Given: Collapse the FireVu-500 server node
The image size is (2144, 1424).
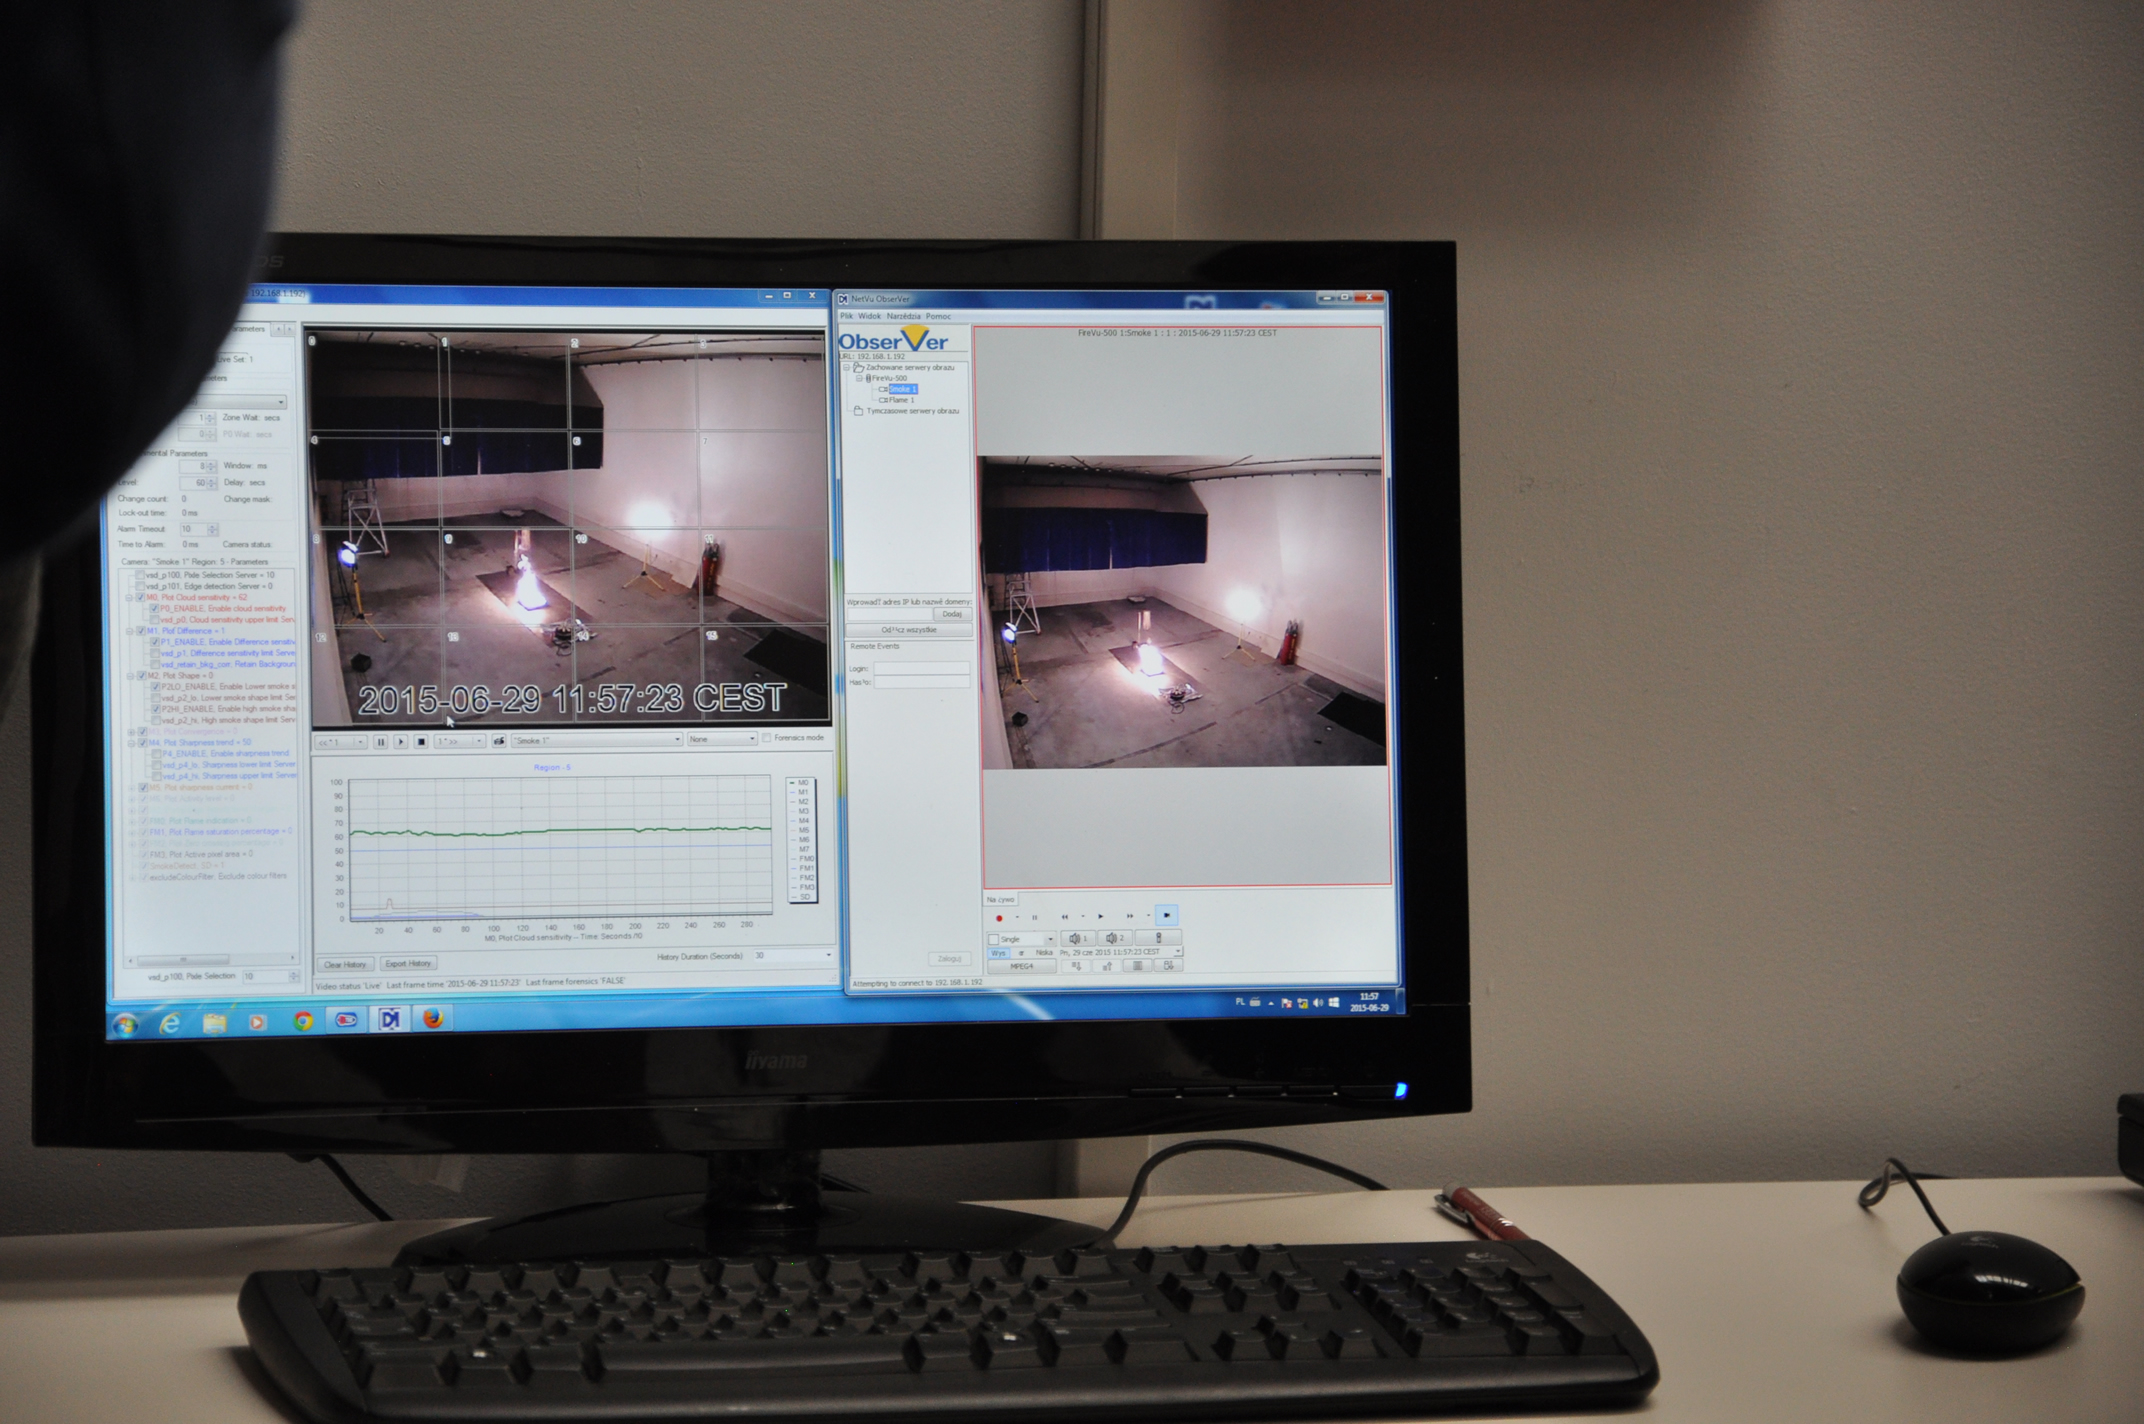Looking at the screenshot, I should click(x=859, y=378).
